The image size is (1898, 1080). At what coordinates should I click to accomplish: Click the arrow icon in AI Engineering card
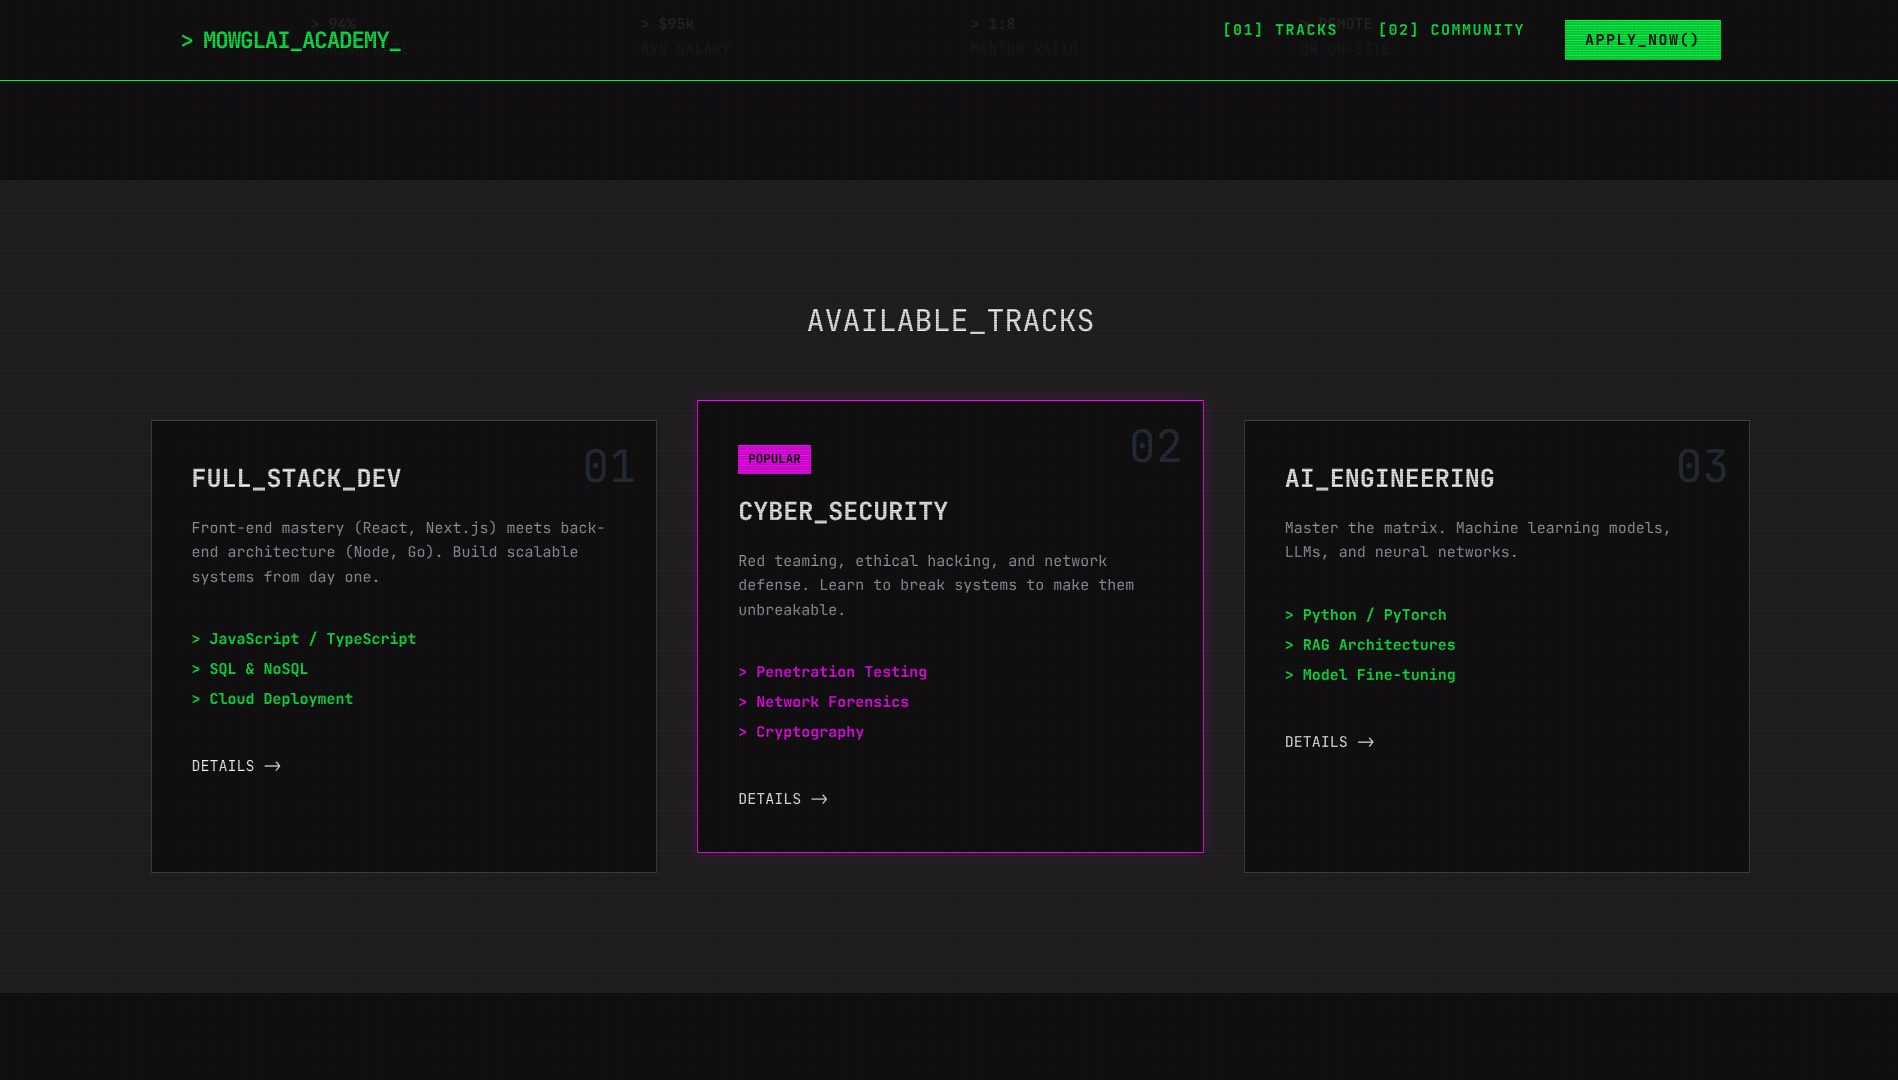click(x=1366, y=742)
